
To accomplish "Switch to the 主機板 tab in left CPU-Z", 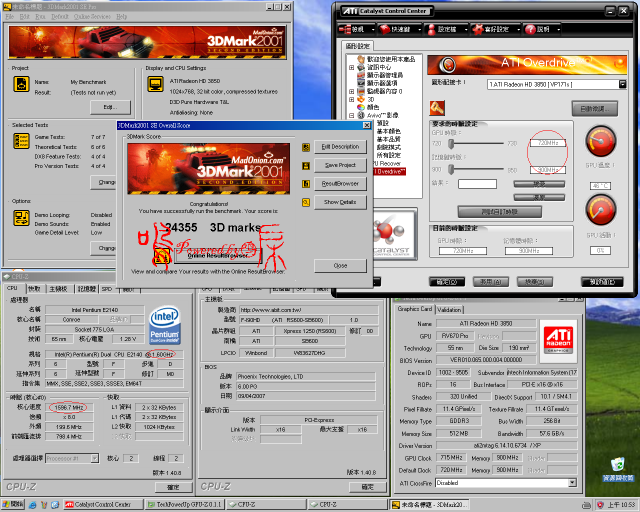I will point(58,289).
